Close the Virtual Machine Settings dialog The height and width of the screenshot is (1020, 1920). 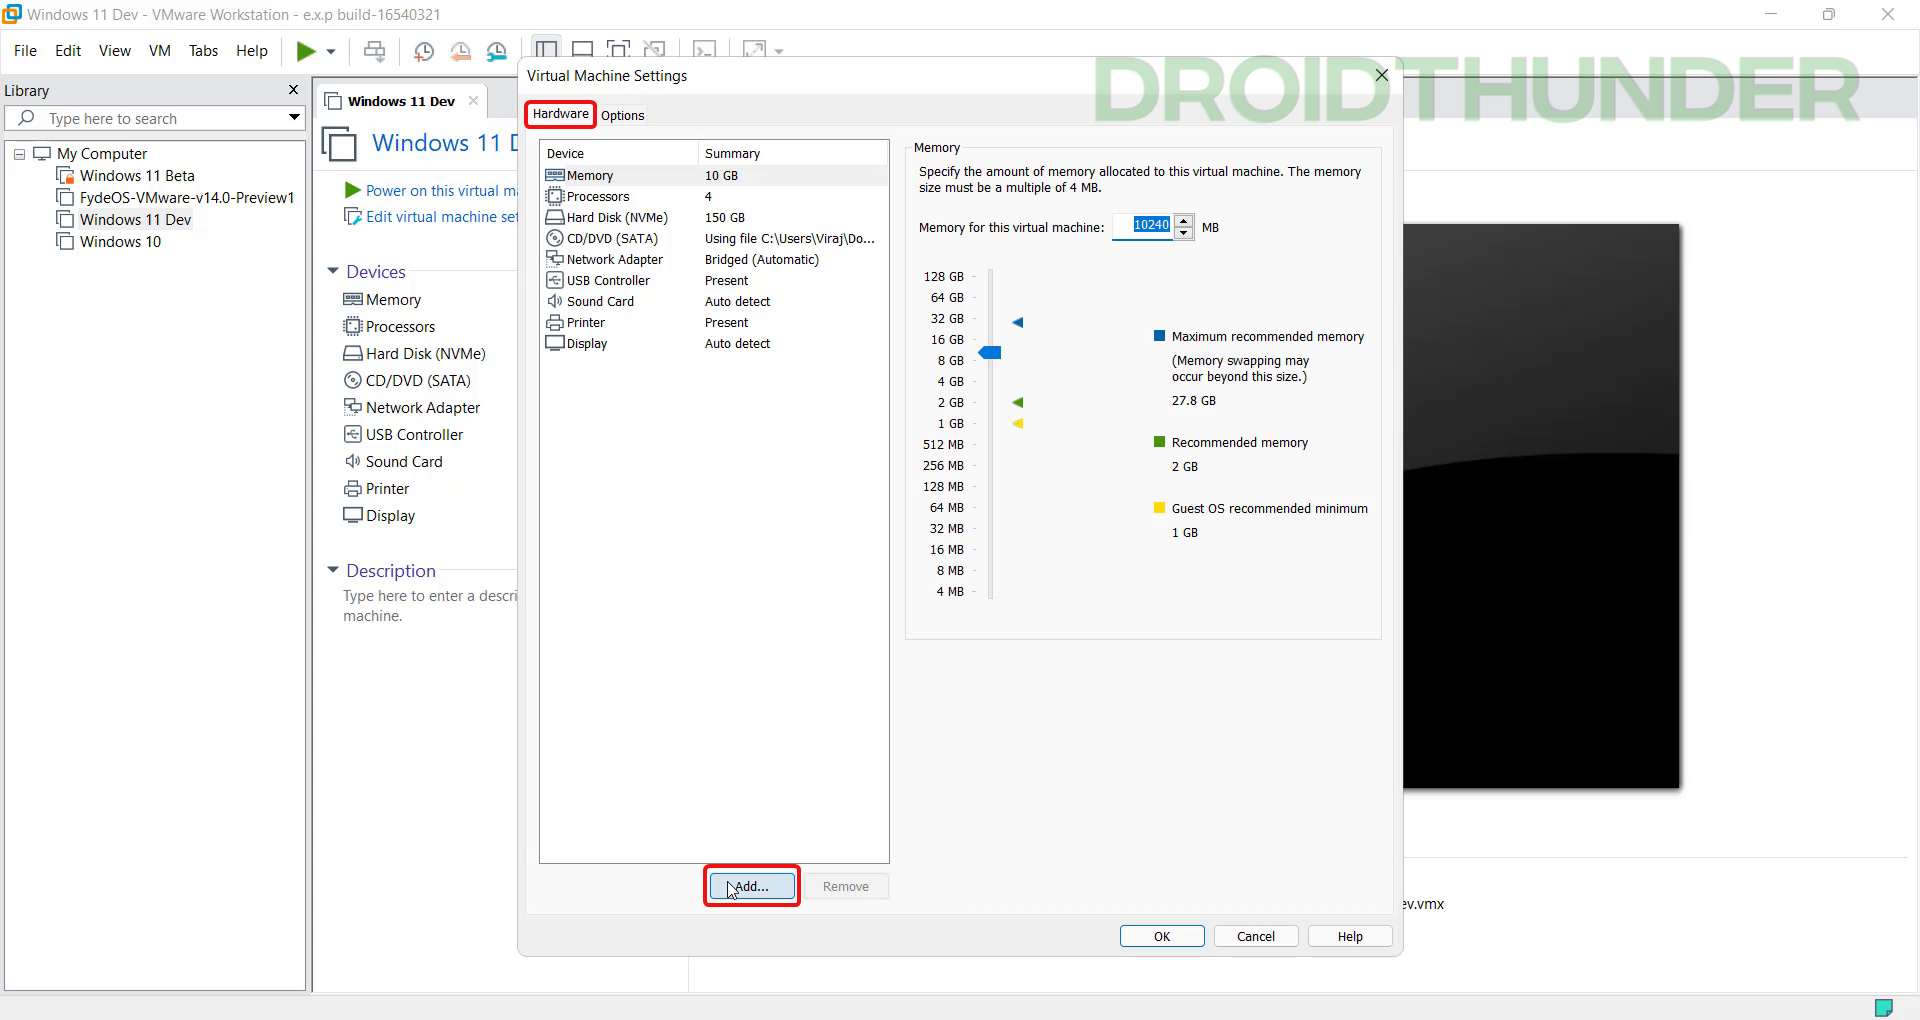1382,75
